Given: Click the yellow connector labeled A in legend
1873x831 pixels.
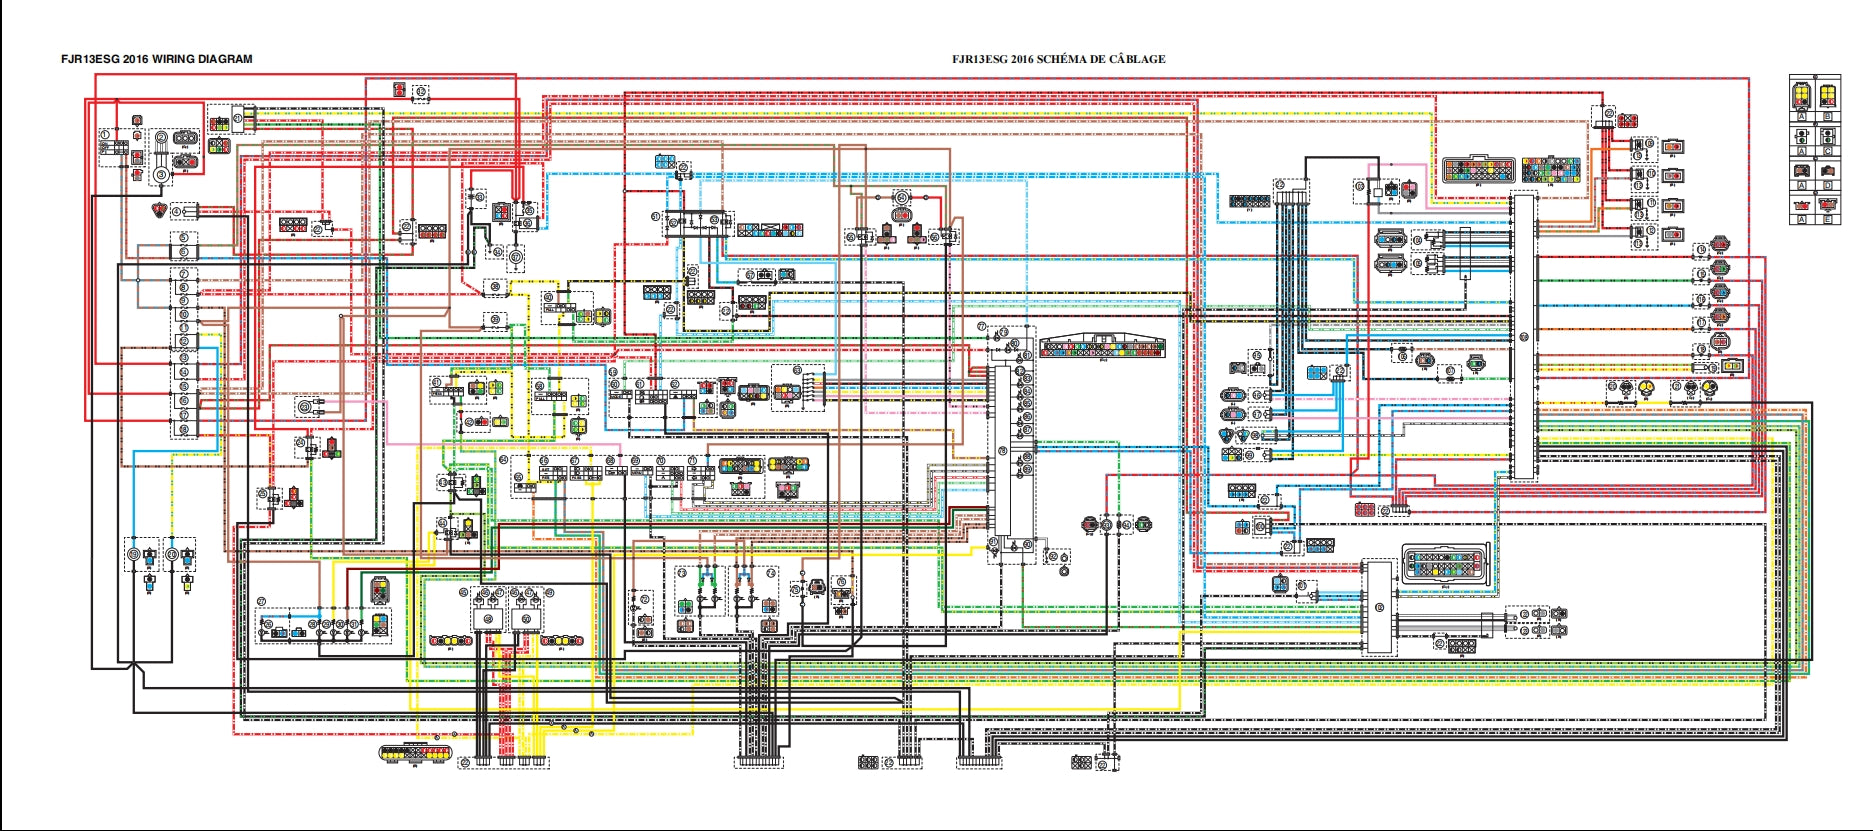Looking at the screenshot, I should (x=1802, y=97).
